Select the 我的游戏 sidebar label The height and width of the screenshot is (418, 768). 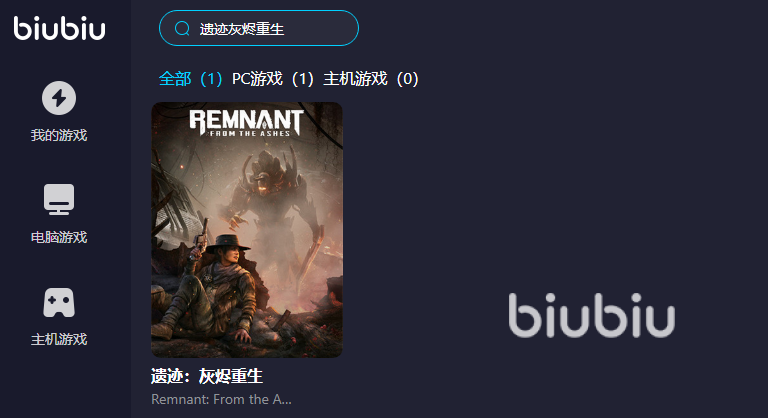pyautogui.click(x=59, y=135)
